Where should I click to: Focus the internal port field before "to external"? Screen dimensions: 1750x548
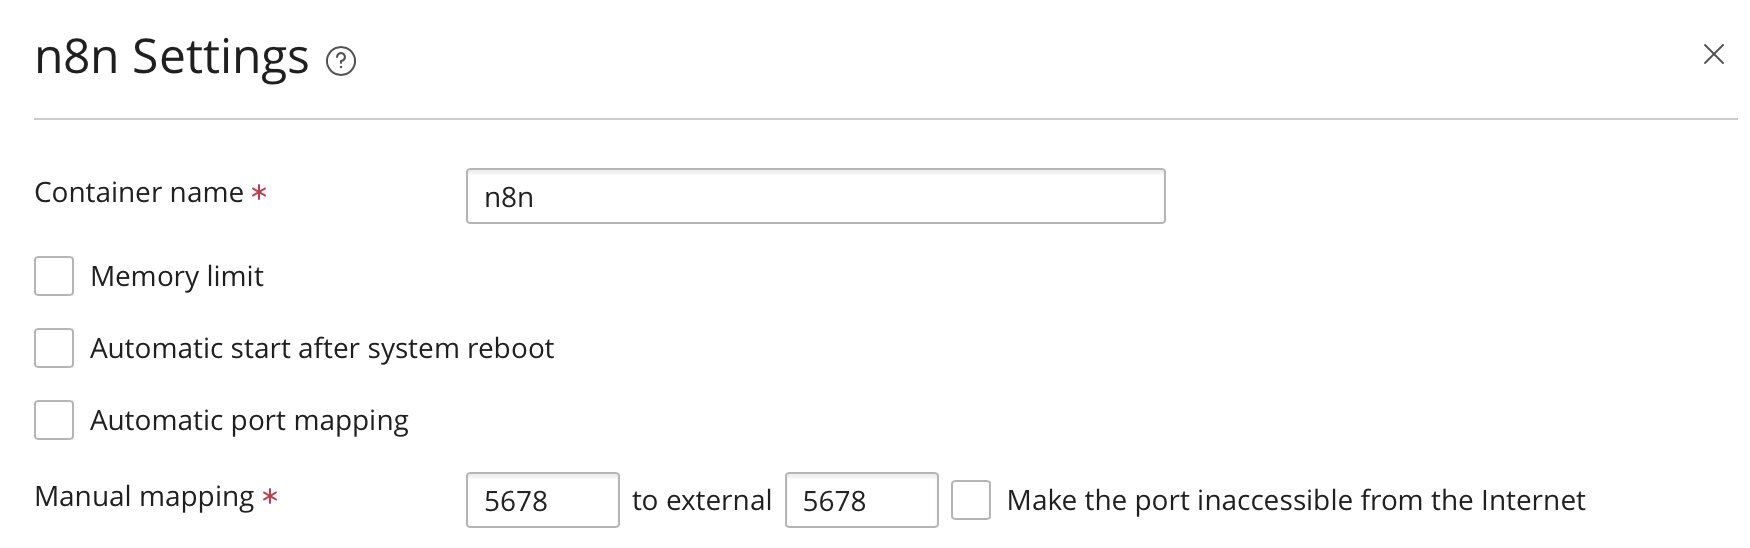pos(542,500)
